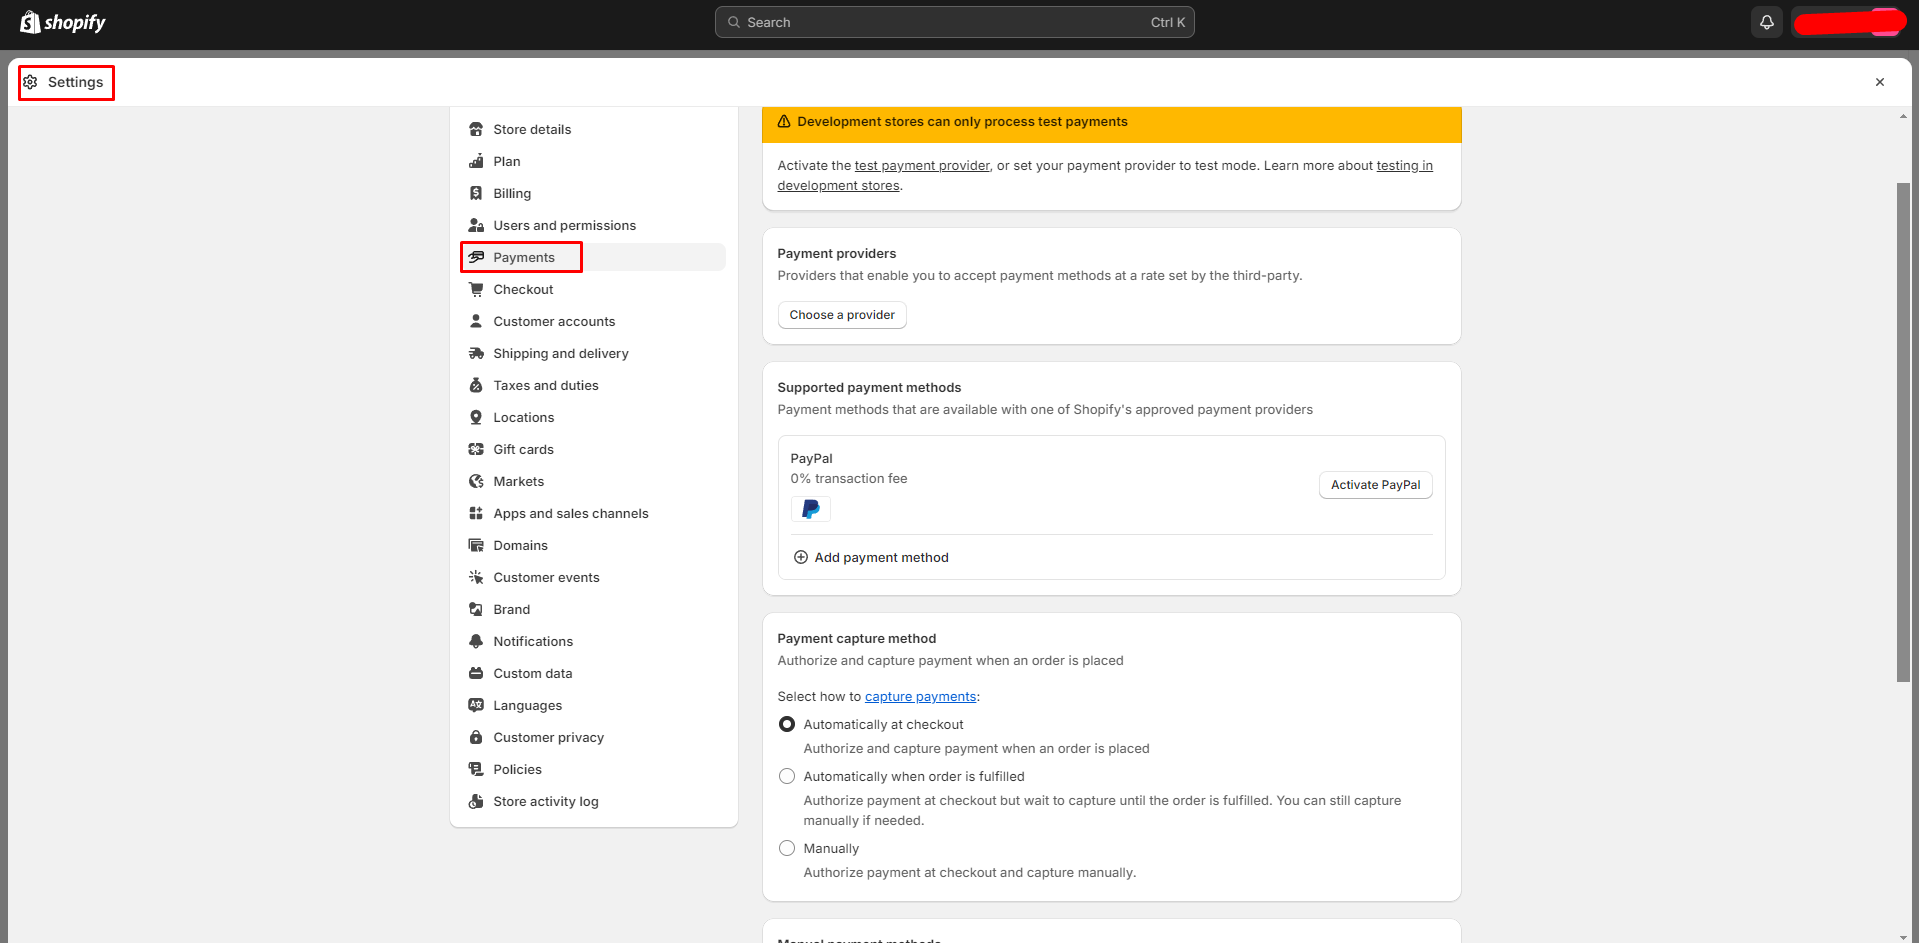Image resolution: width=1919 pixels, height=943 pixels.
Task: Click the Customer privacy lock icon
Action: (x=476, y=737)
